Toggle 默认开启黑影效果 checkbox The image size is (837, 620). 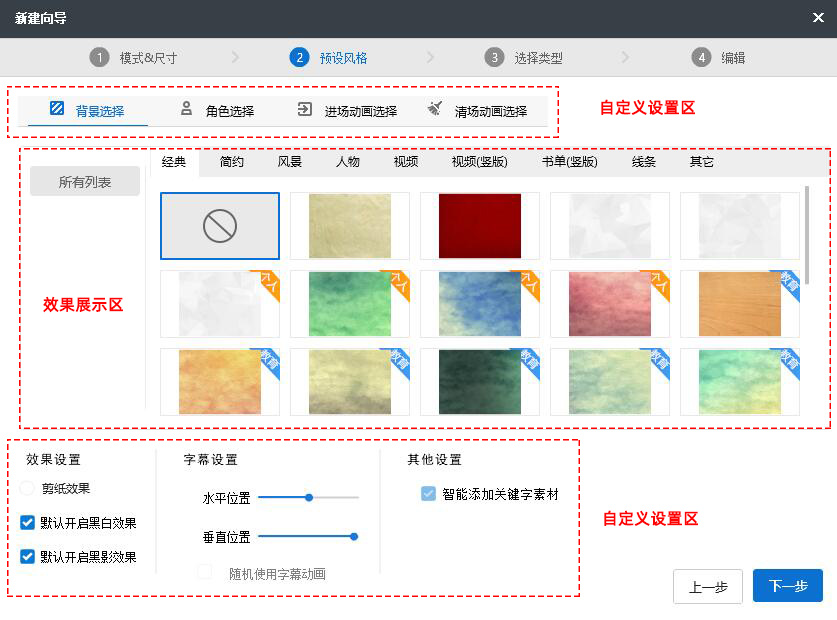coord(28,556)
